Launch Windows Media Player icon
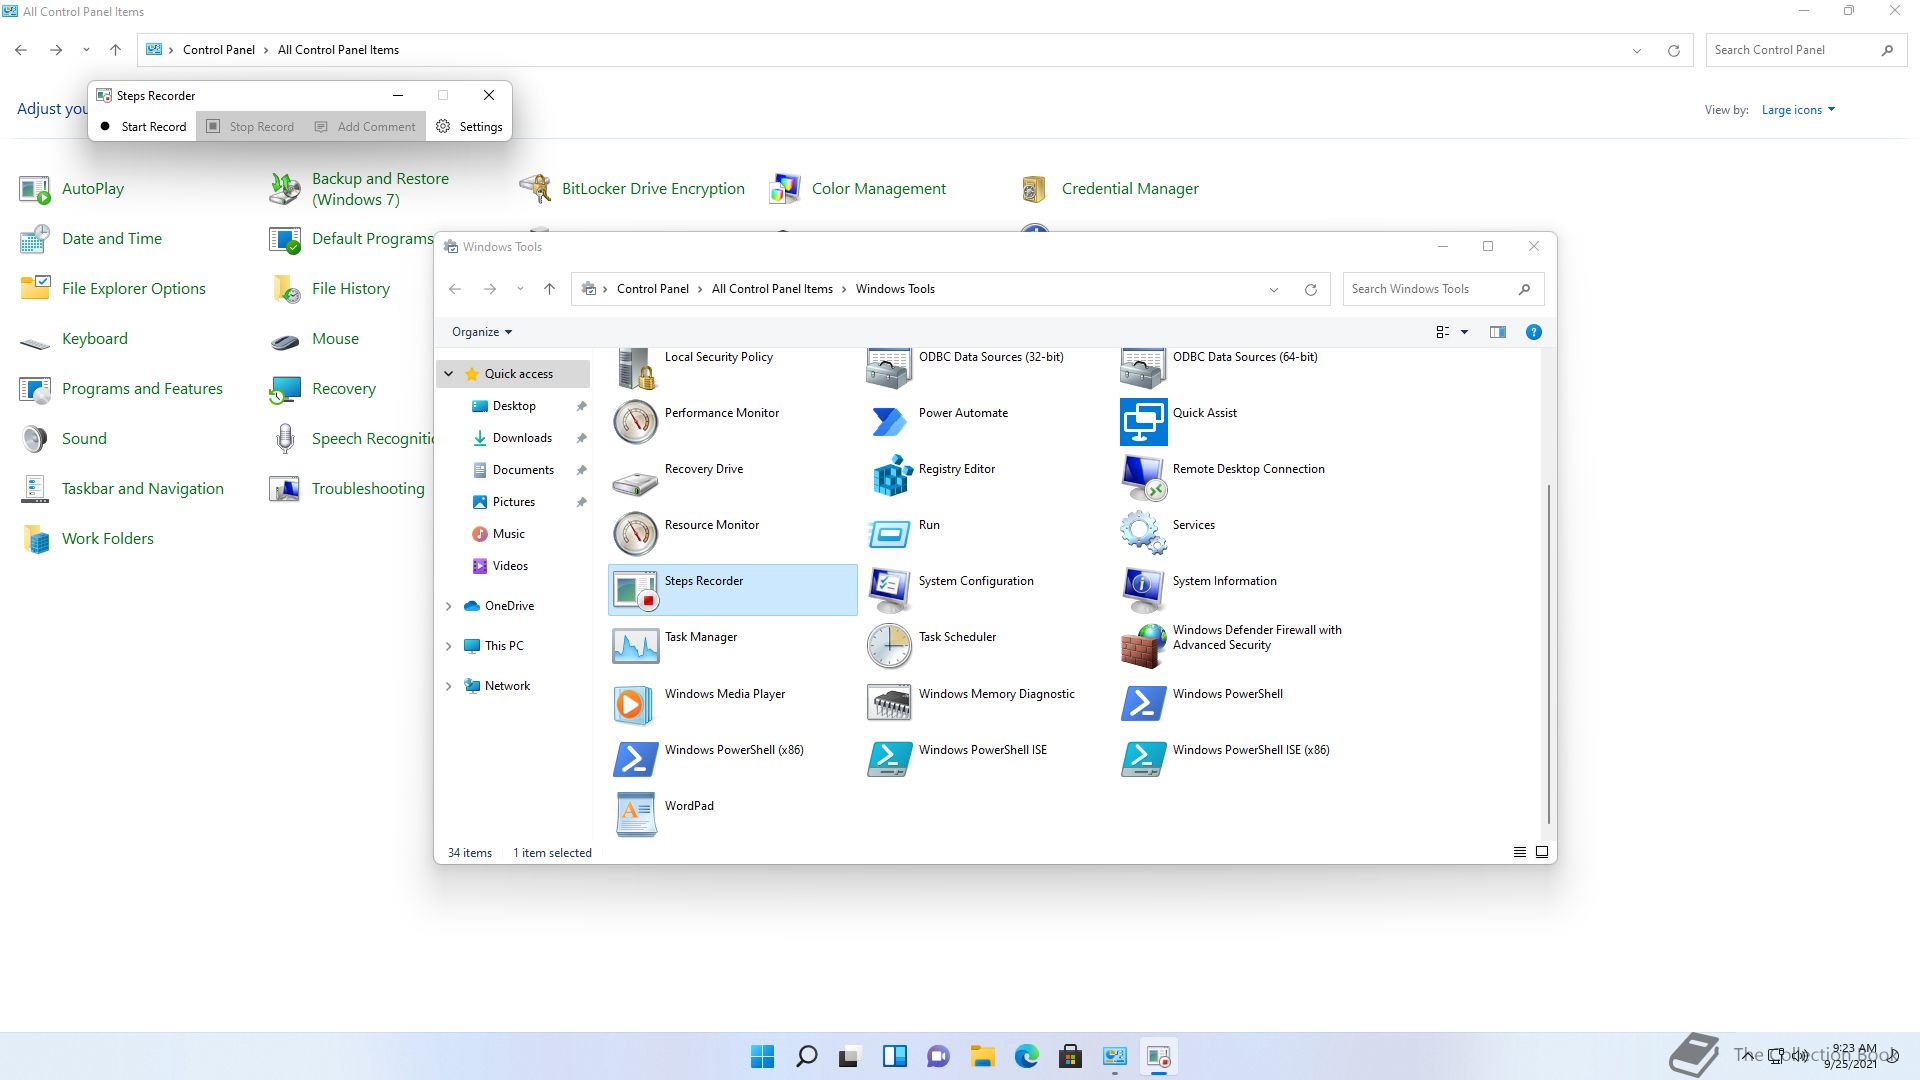The height and width of the screenshot is (1080, 1920). (635, 703)
